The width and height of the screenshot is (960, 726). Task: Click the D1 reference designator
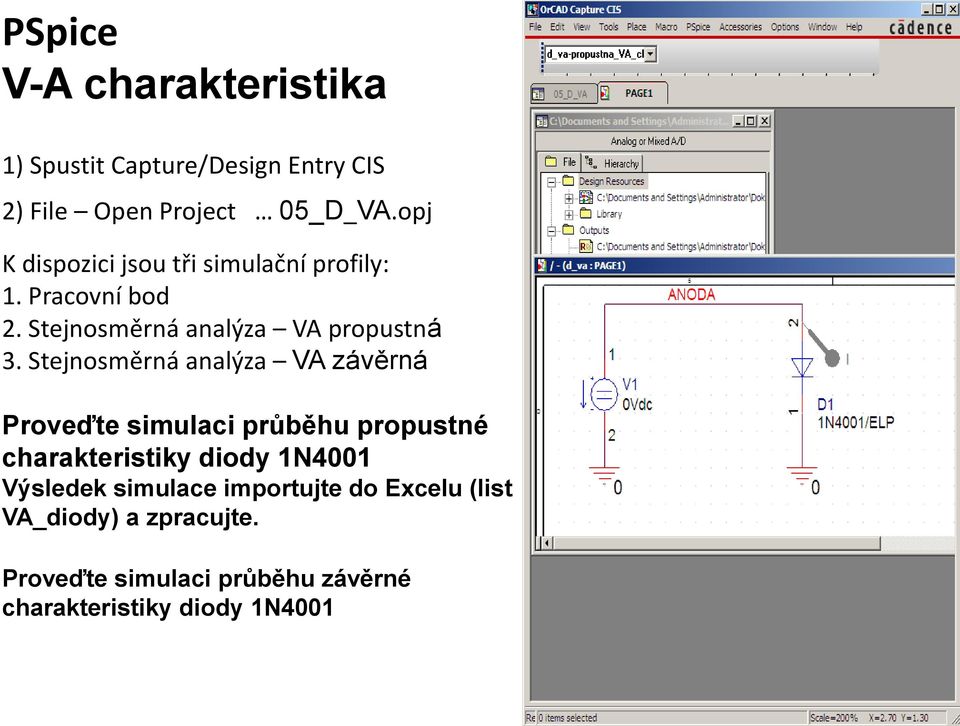(x=825, y=405)
